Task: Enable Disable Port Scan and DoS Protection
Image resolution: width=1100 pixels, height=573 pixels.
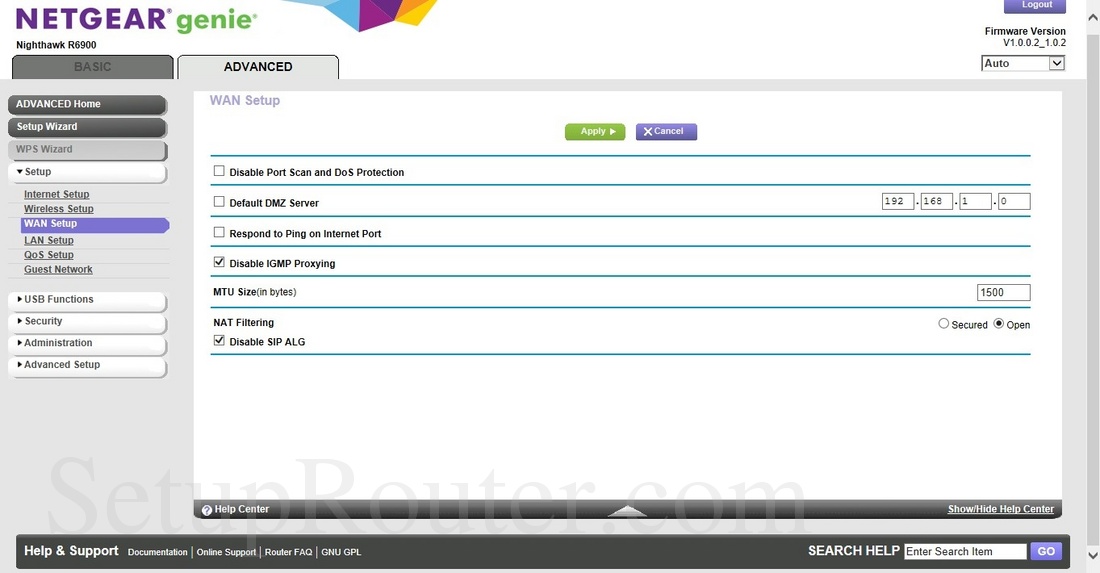Action: pos(219,171)
